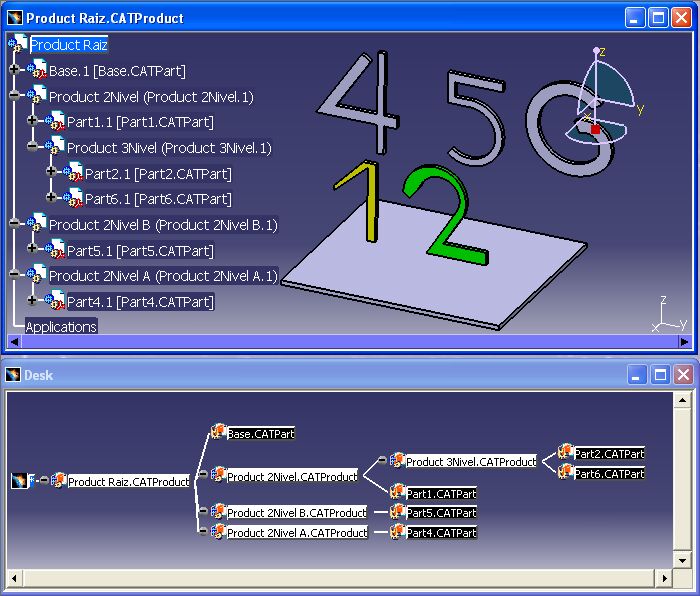Click the Product Raiz root icon in tree
Screen dimensions: 700x596
click(x=18, y=45)
